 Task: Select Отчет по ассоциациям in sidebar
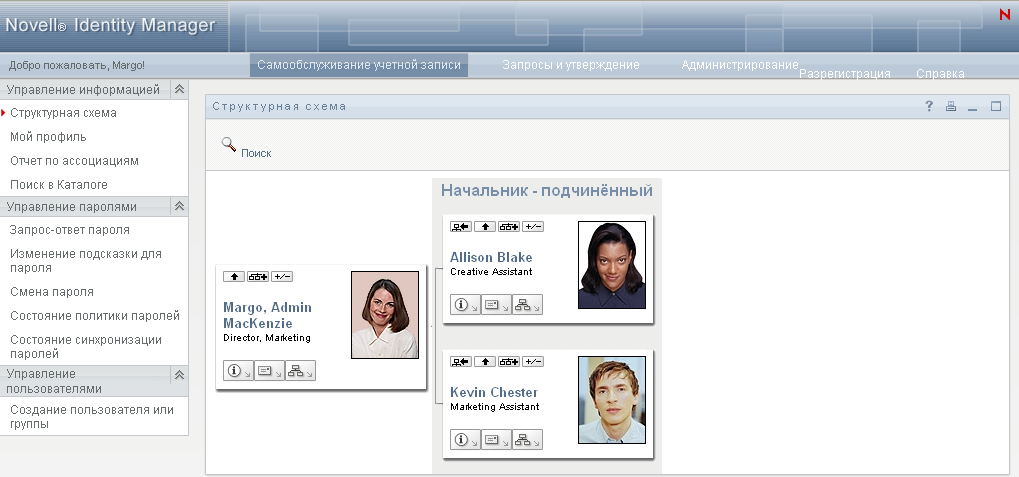[74, 161]
